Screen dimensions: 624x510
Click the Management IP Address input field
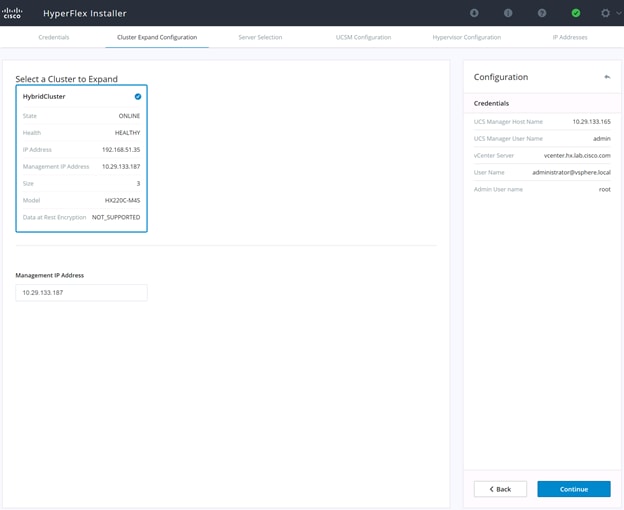coord(81,293)
